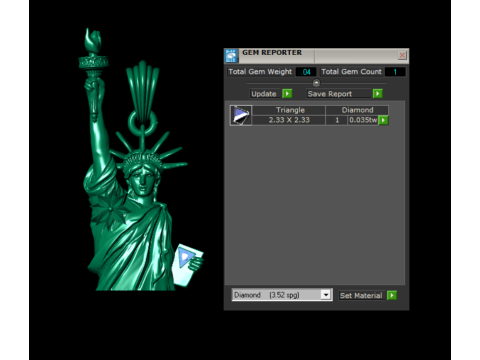
Task: Click the triangle gem thumbnail icon
Action: [241, 115]
